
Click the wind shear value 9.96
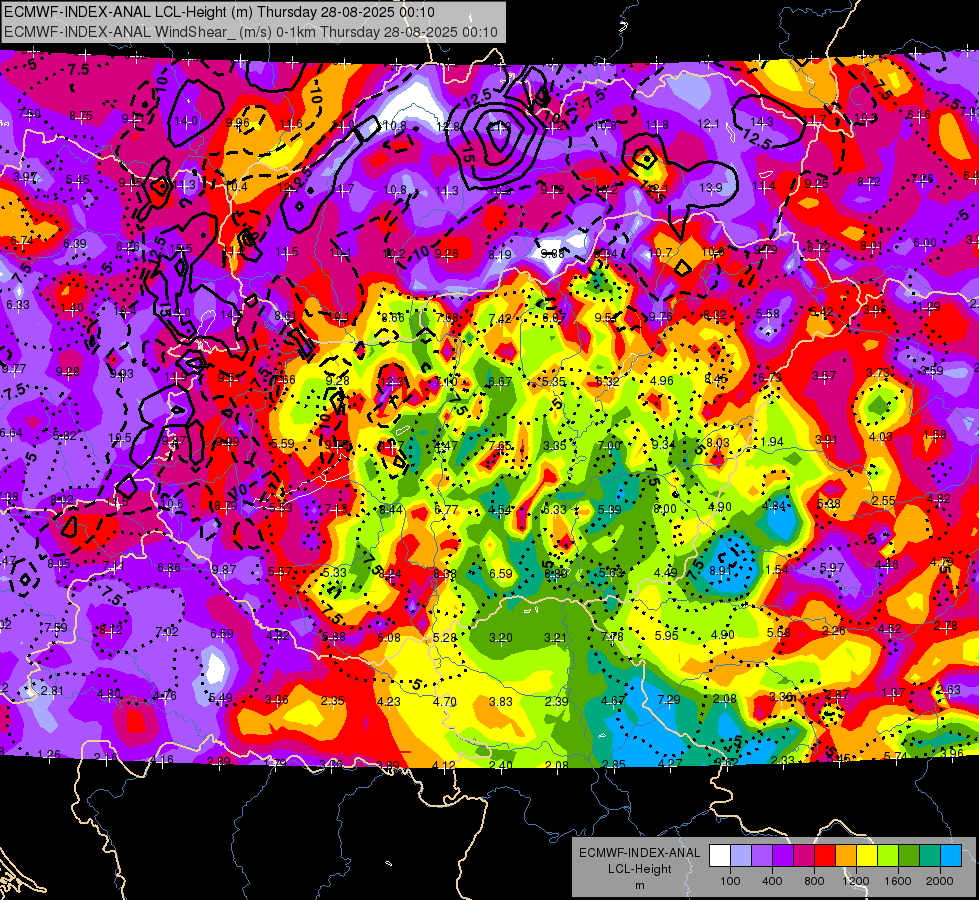(237, 122)
